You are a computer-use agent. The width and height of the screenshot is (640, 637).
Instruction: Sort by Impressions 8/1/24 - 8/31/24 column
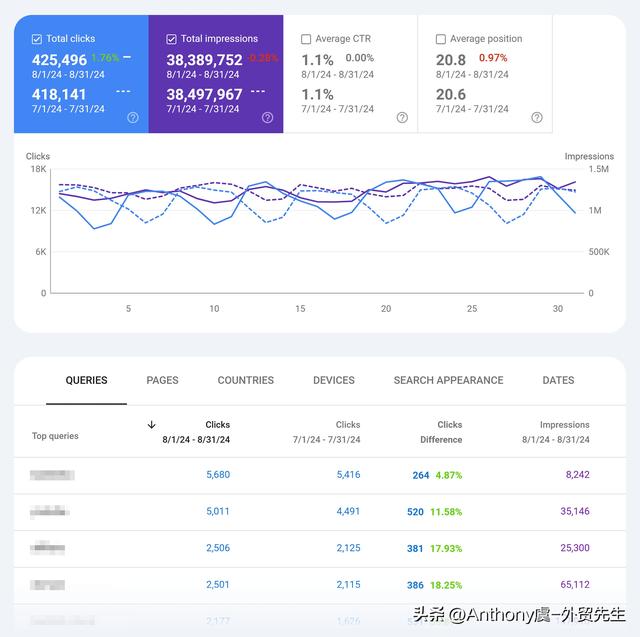[x=556, y=432]
